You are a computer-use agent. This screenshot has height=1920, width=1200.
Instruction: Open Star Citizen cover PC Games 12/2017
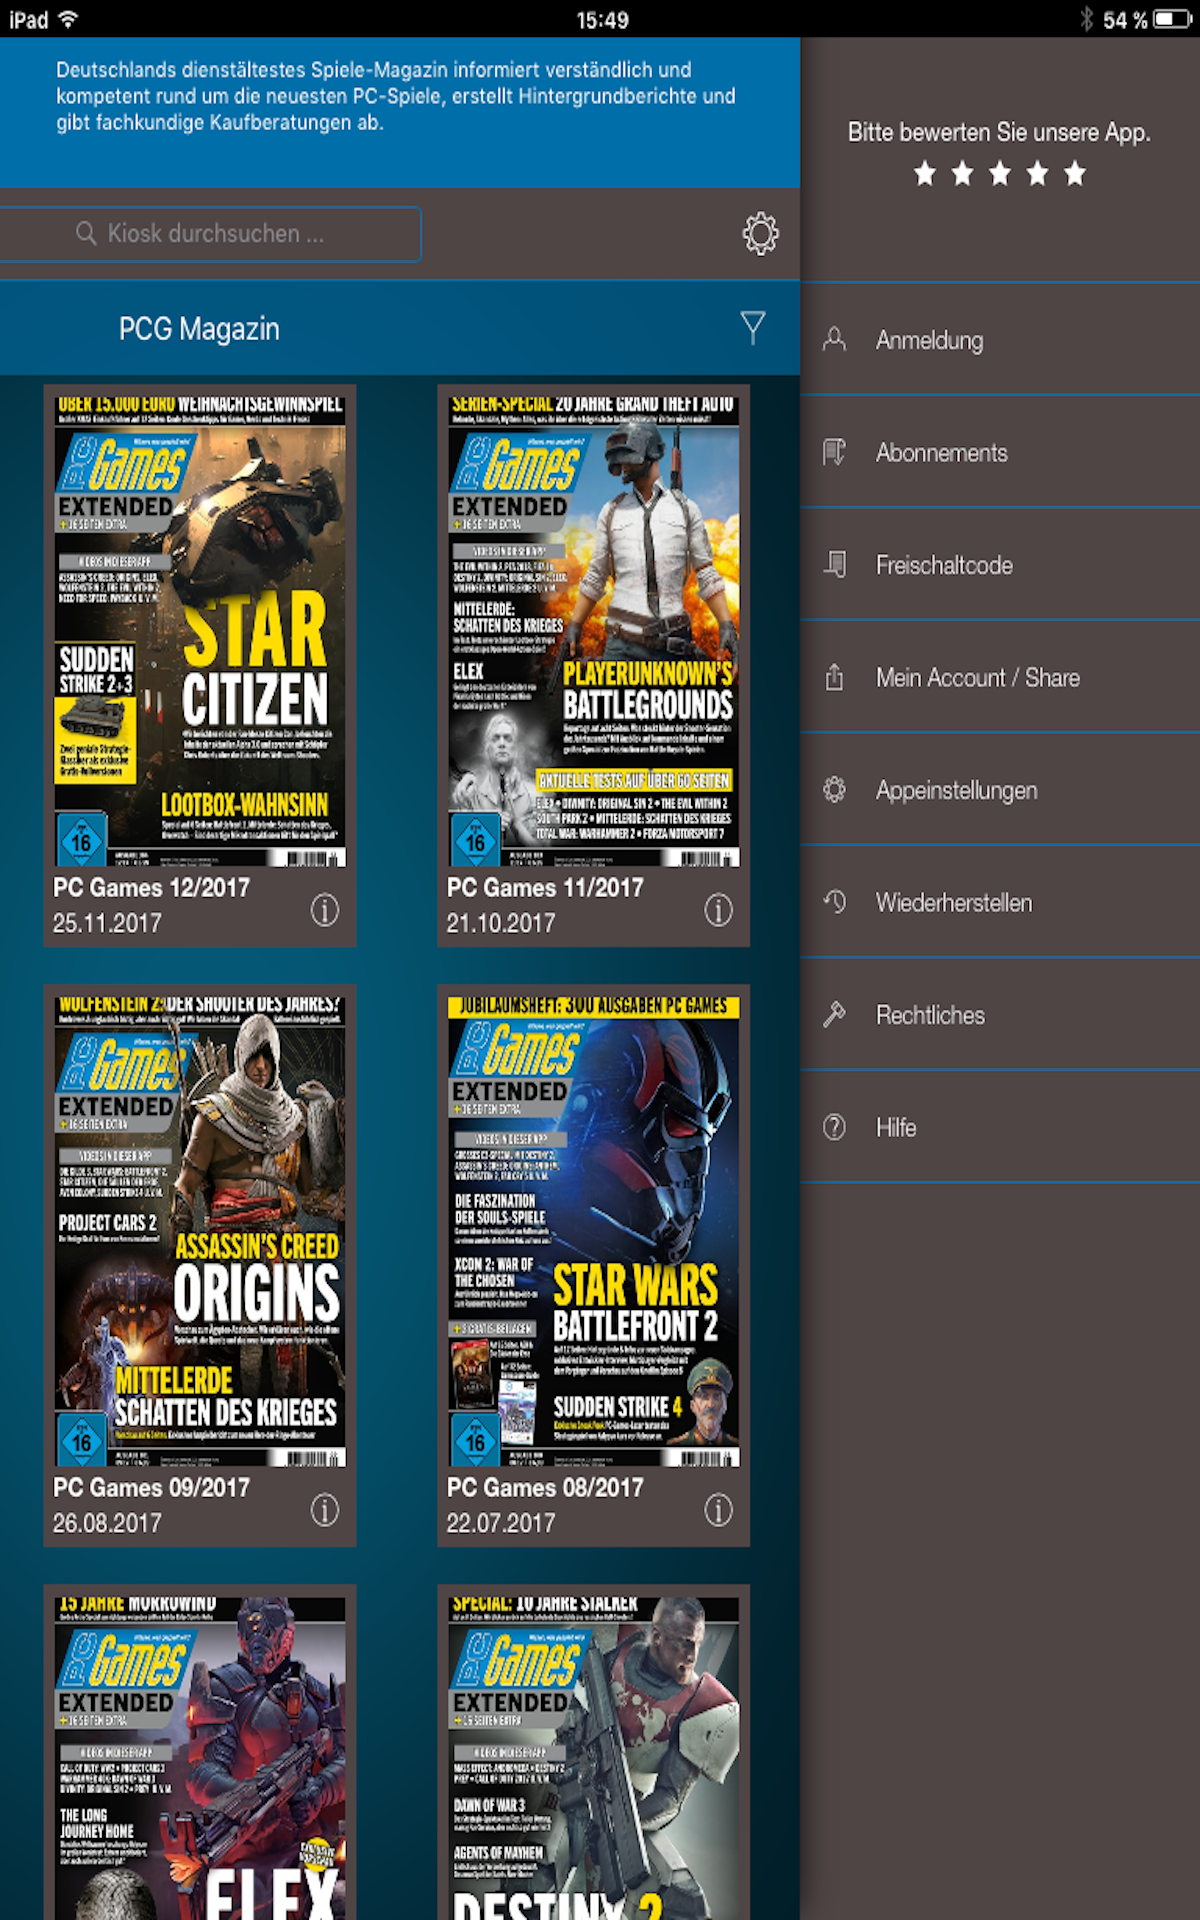coord(200,631)
